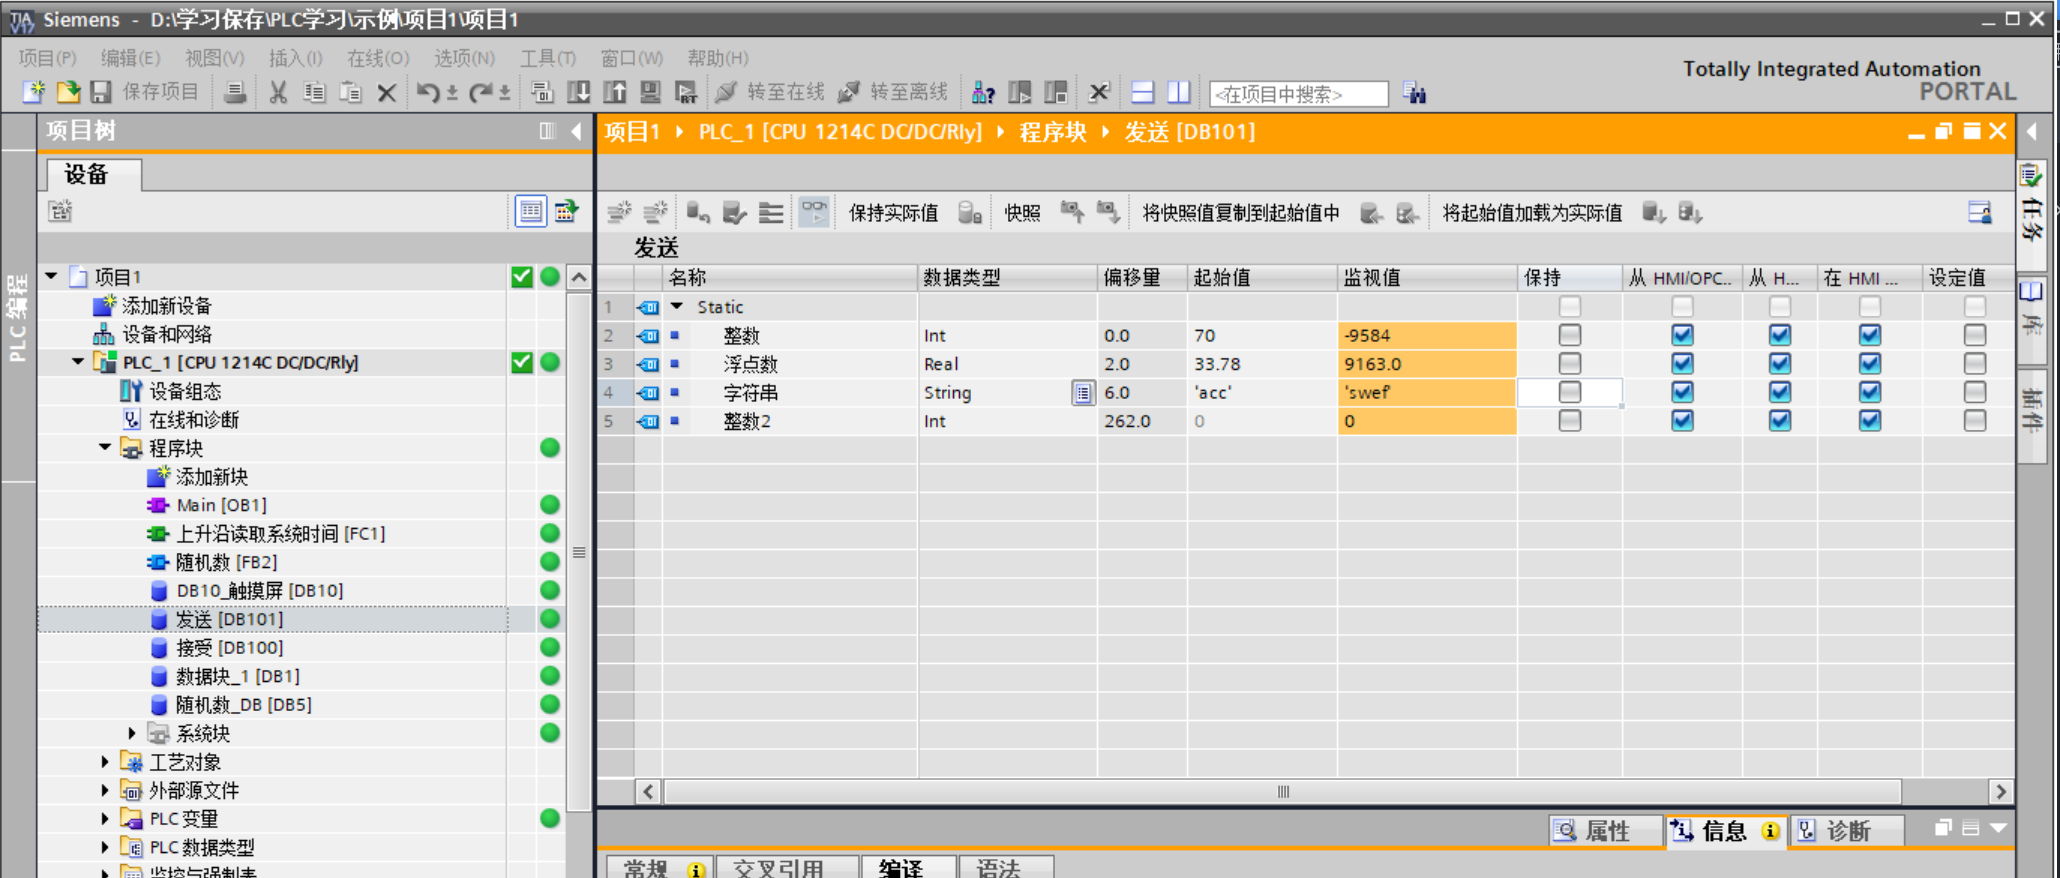Click 转至离线 button
This screenshot has height=878, width=2060.
893,92
